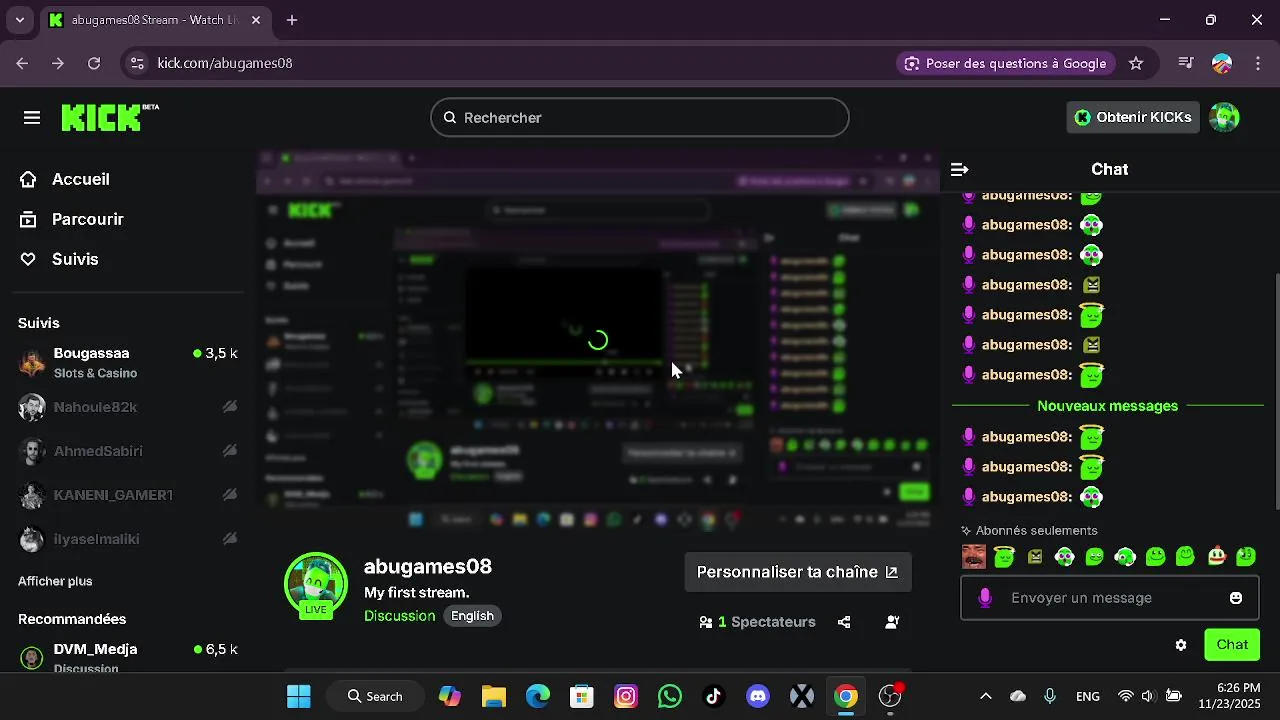Viewport: 1280px width, 720px height.
Task: Expand followed list with Afficher plus
Action: [55, 581]
